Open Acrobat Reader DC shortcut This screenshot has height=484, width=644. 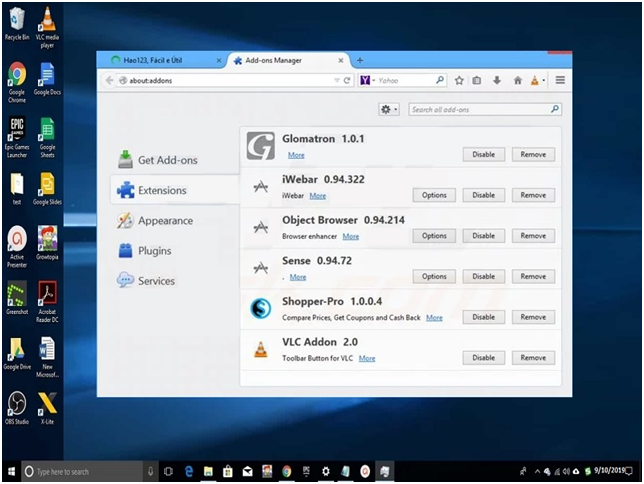[x=47, y=302]
